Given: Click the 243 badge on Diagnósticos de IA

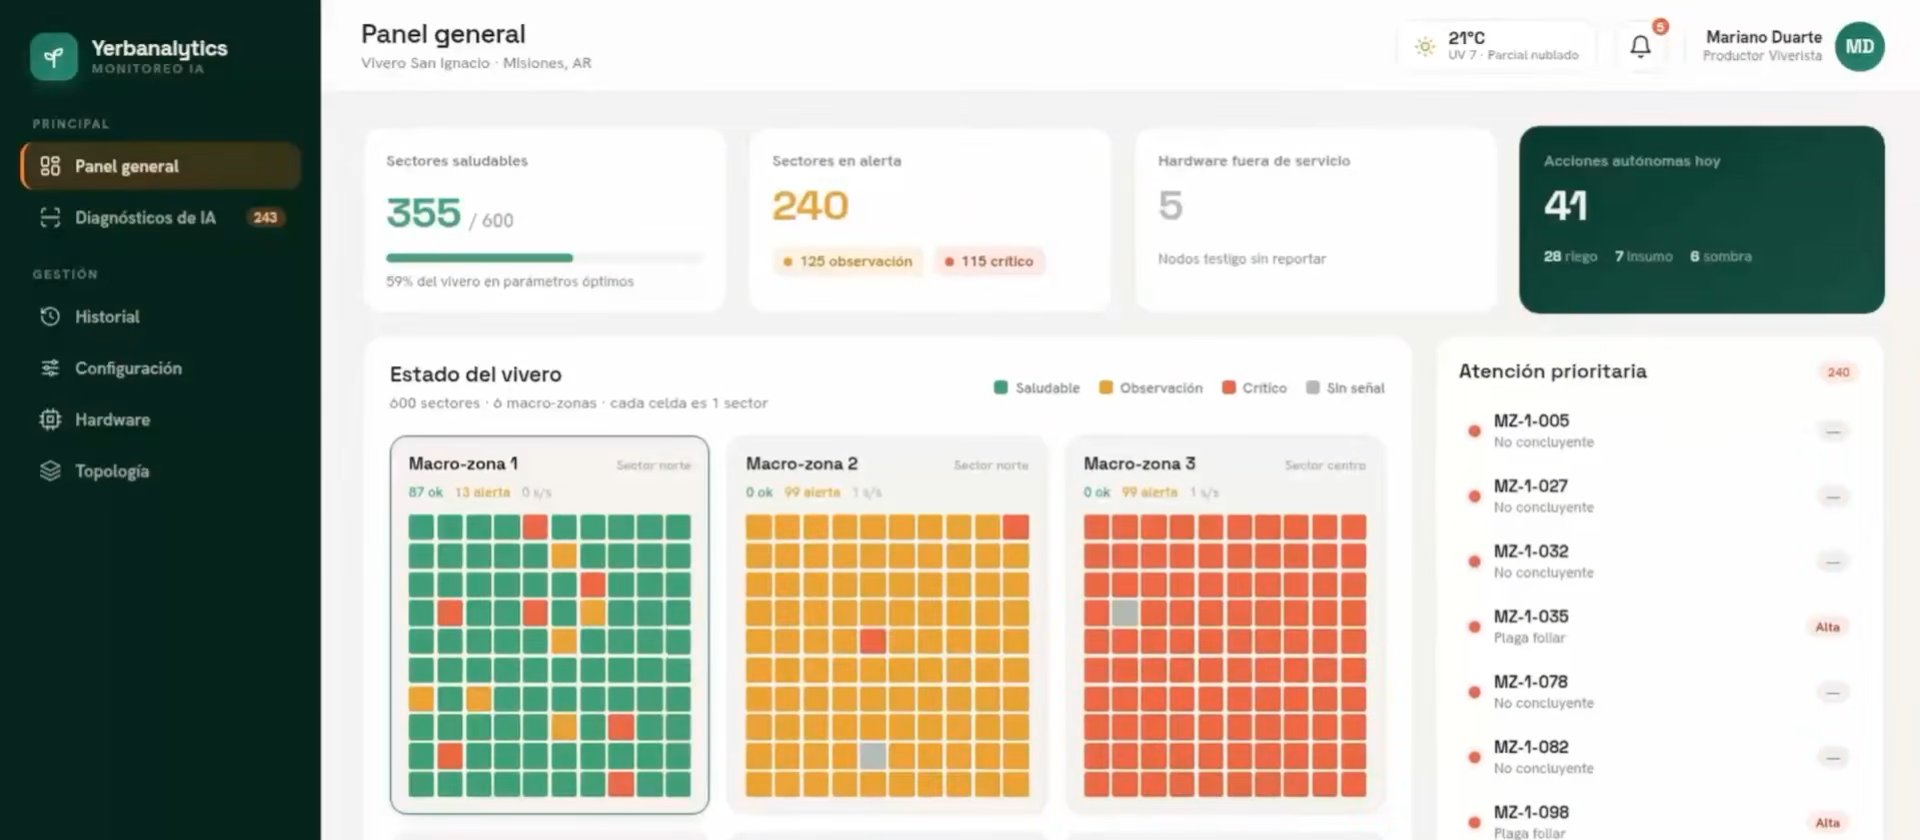Looking at the screenshot, I should click(x=265, y=218).
